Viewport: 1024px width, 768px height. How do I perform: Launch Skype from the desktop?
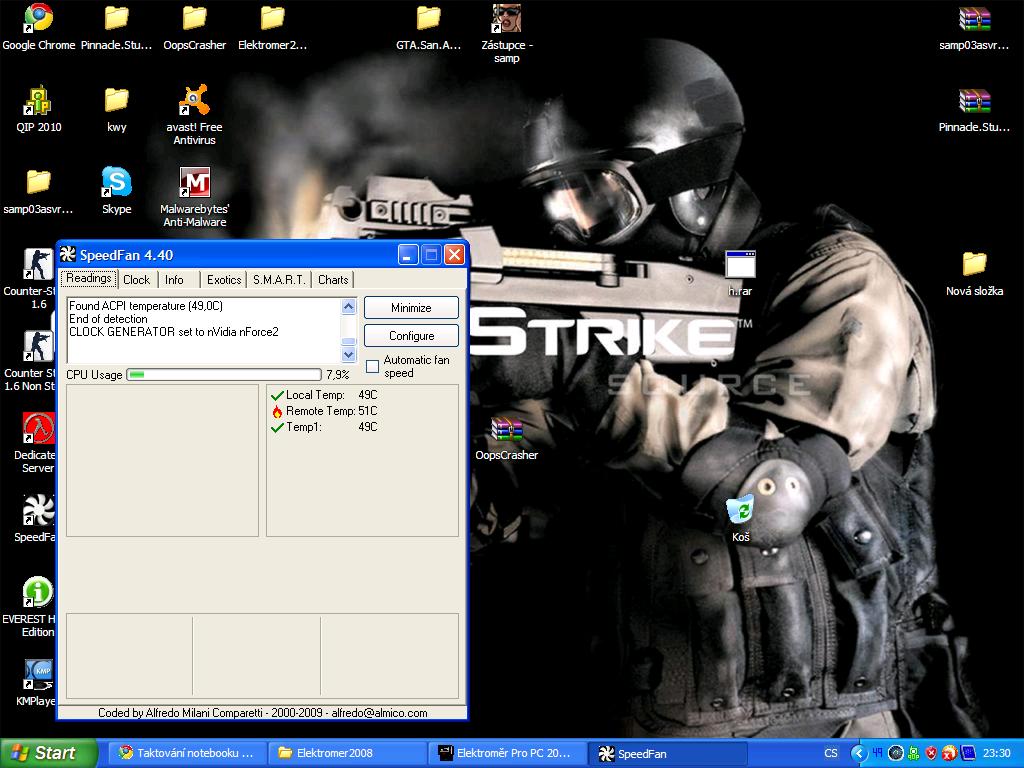coord(116,183)
